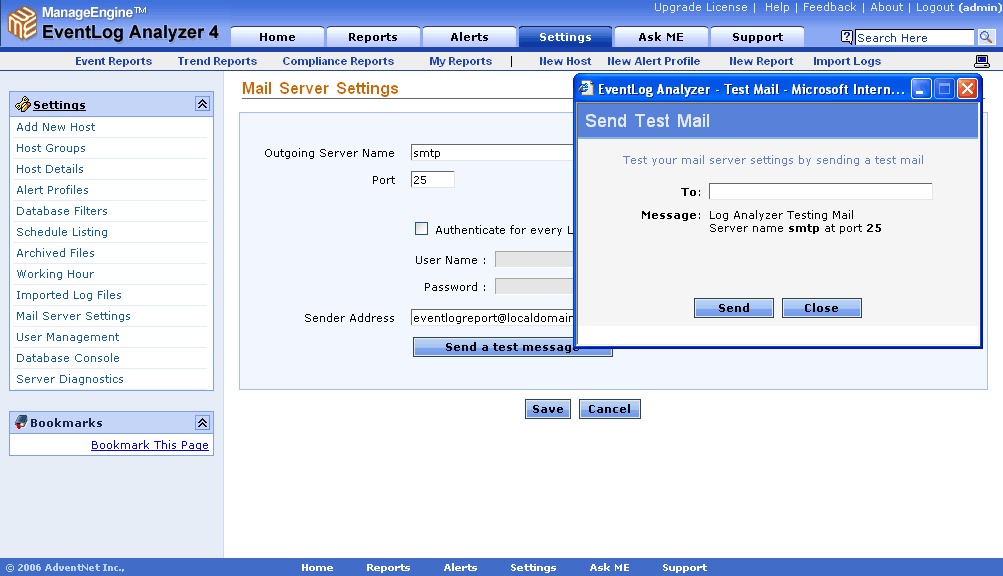
Task: Click the Internet Explorer icon in popup title
Action: pos(586,88)
